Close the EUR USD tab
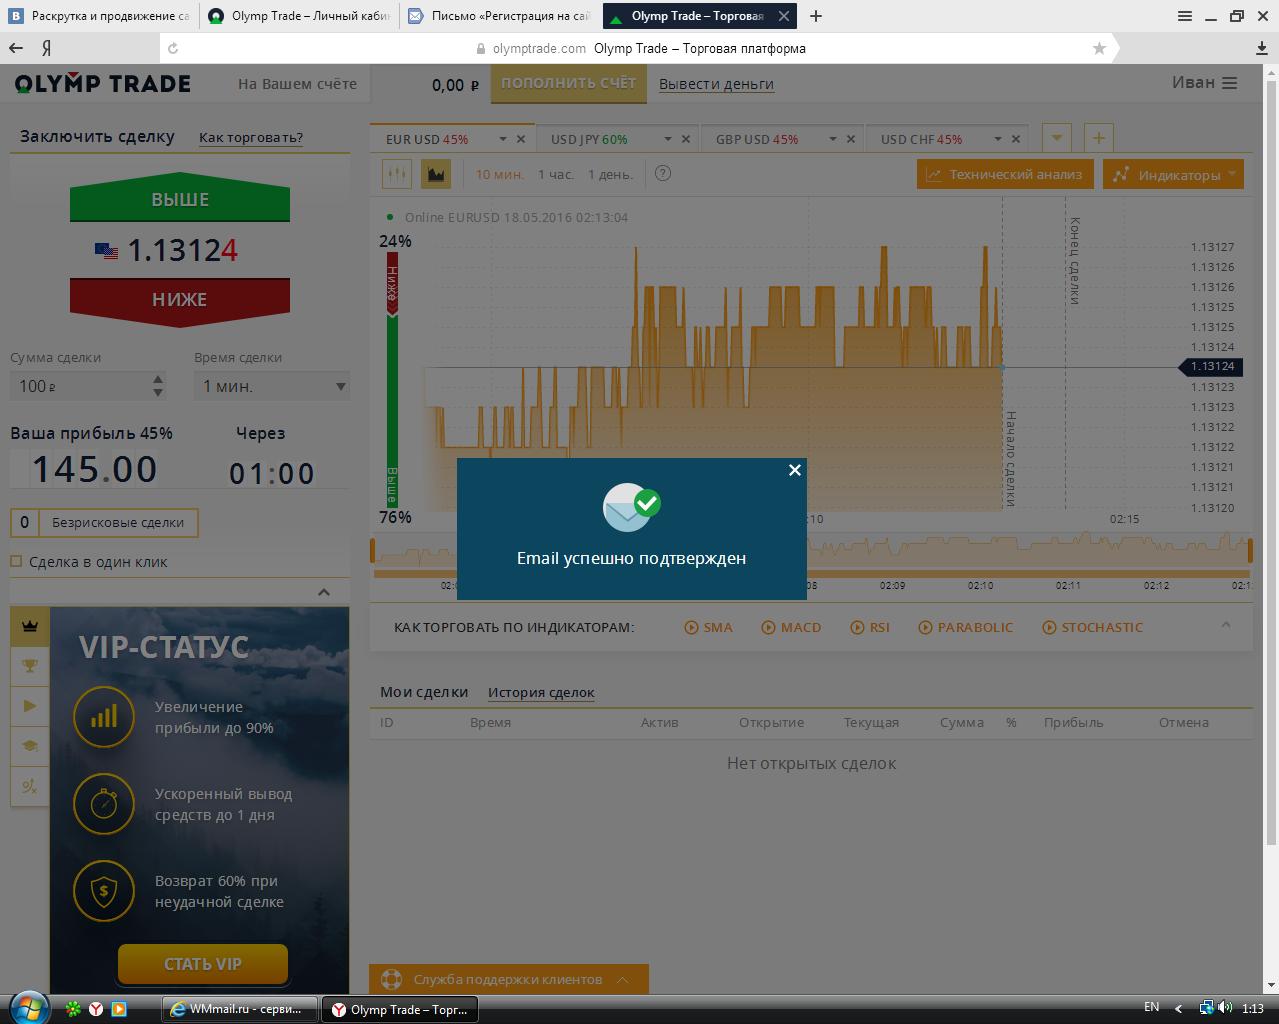This screenshot has height=1024, width=1279. (520, 139)
